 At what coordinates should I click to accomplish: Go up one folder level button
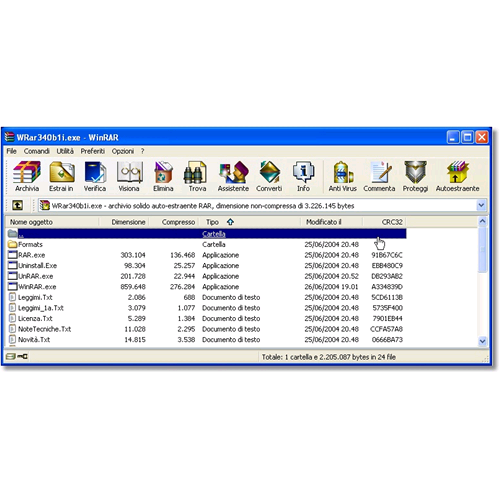17,205
